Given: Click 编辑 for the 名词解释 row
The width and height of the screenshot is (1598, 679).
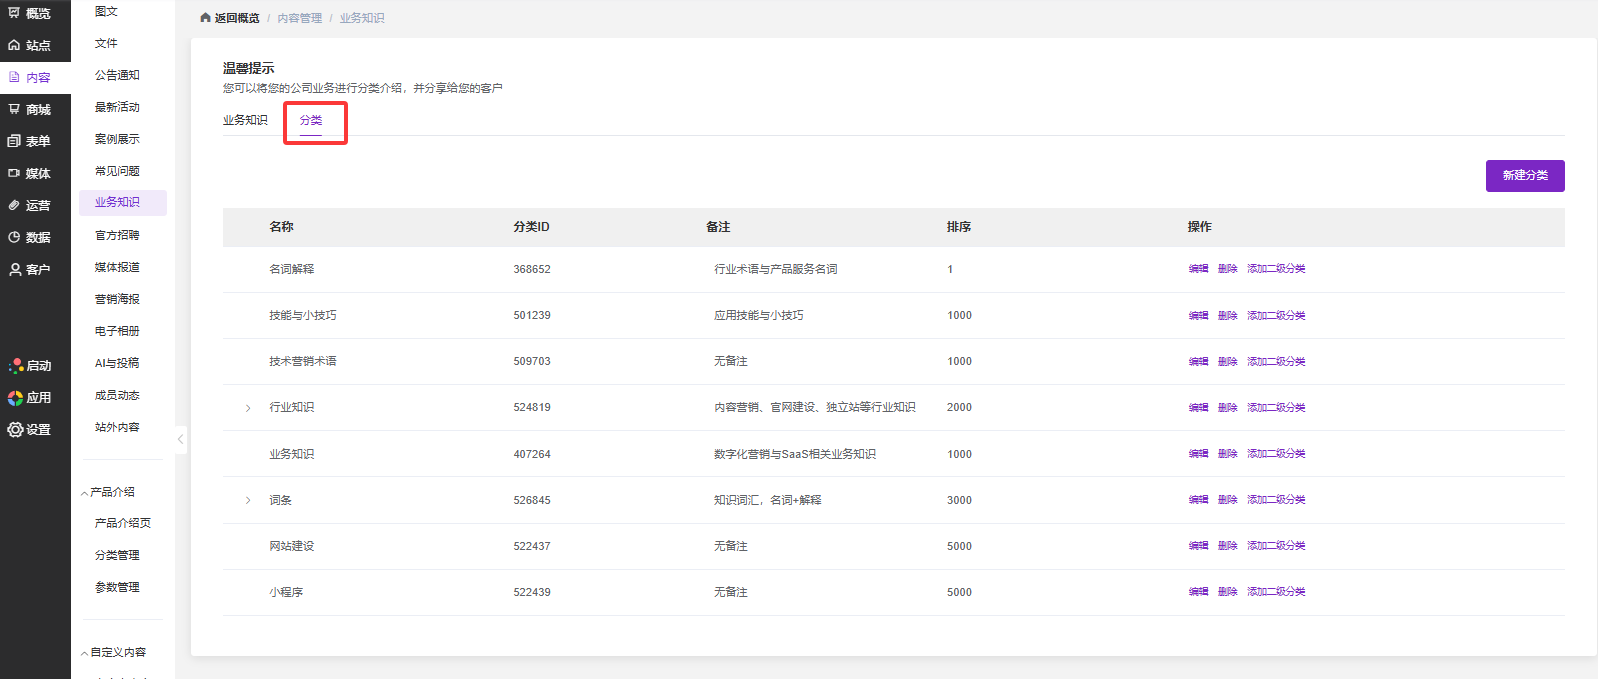Looking at the screenshot, I should (1198, 269).
